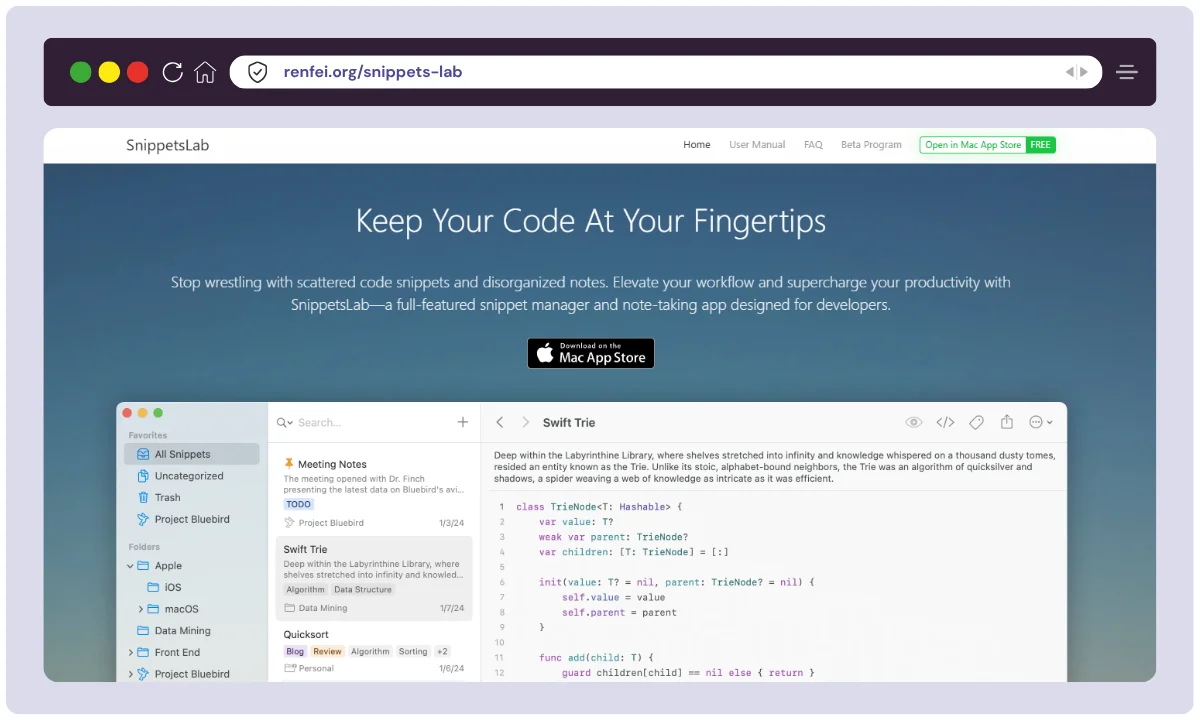This screenshot has width=1200, height=720.
Task: Click the code brackets icon in editor toolbar
Action: (x=945, y=423)
